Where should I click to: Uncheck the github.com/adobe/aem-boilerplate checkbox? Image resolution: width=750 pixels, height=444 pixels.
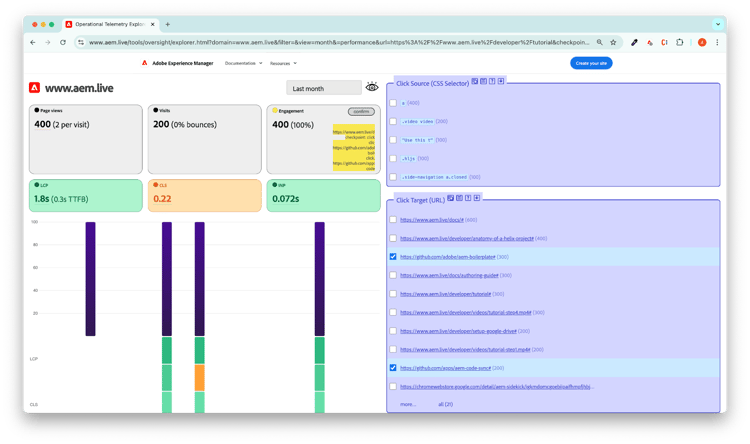tap(394, 256)
